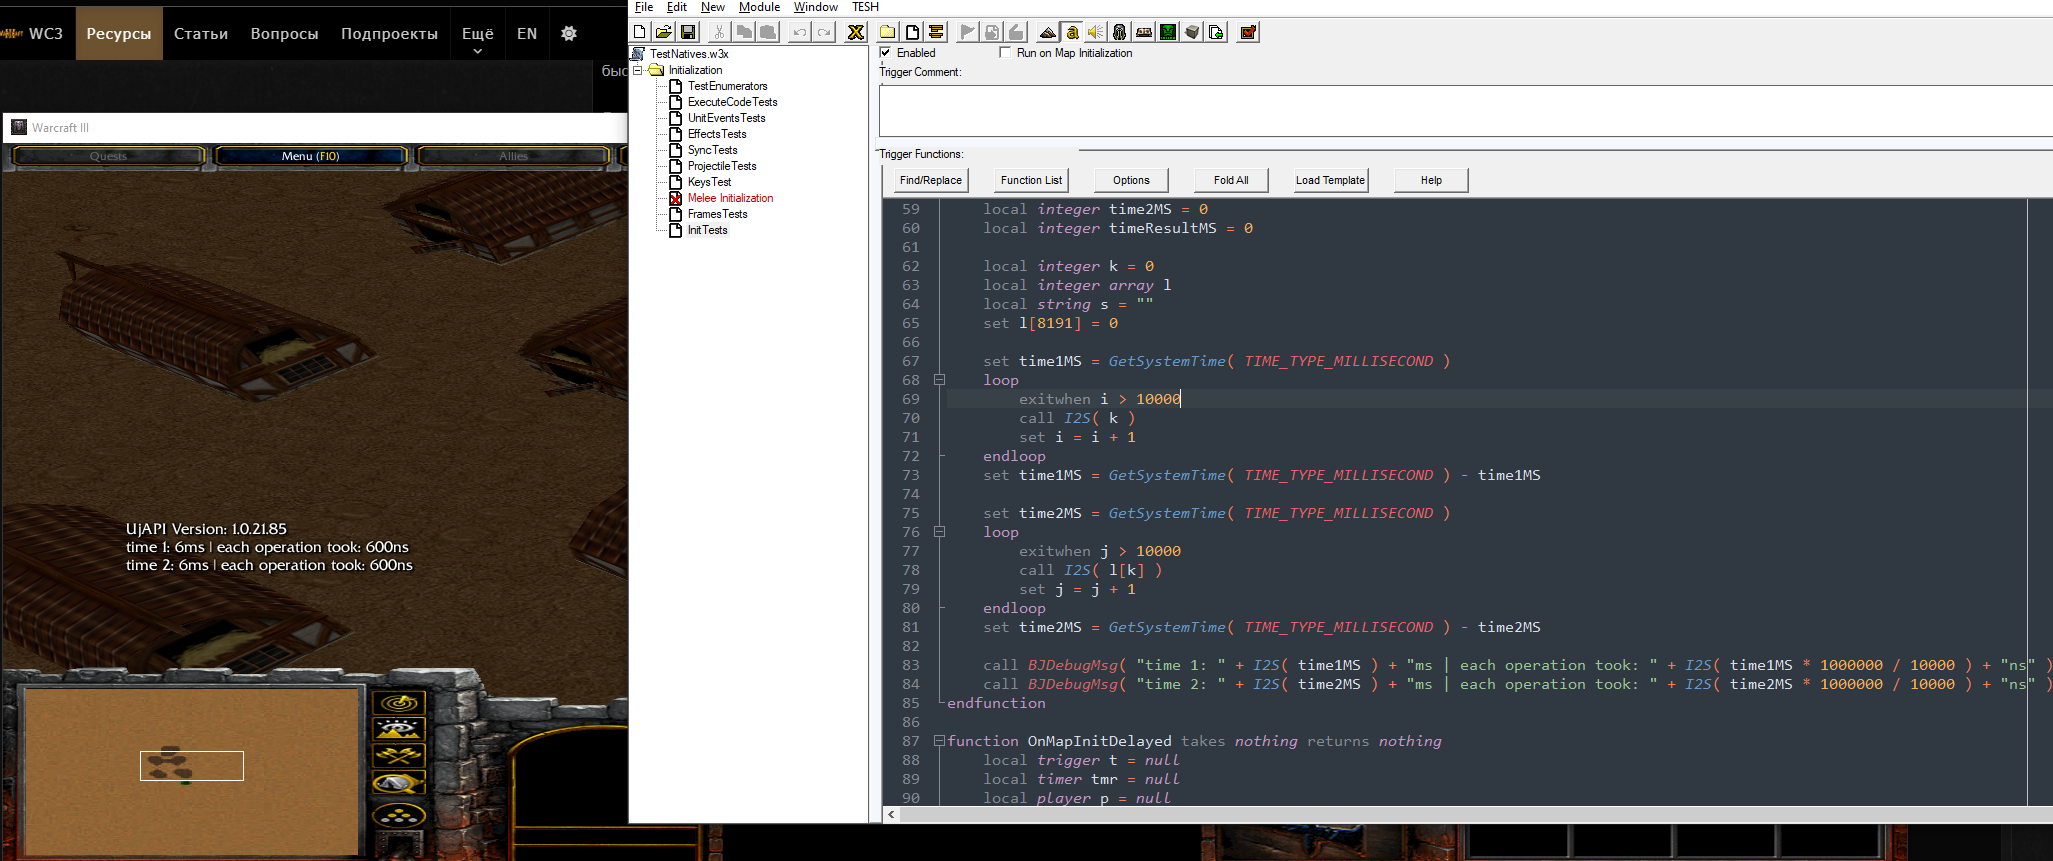
Task: Select the EffectsTests trigger
Action: coord(717,134)
